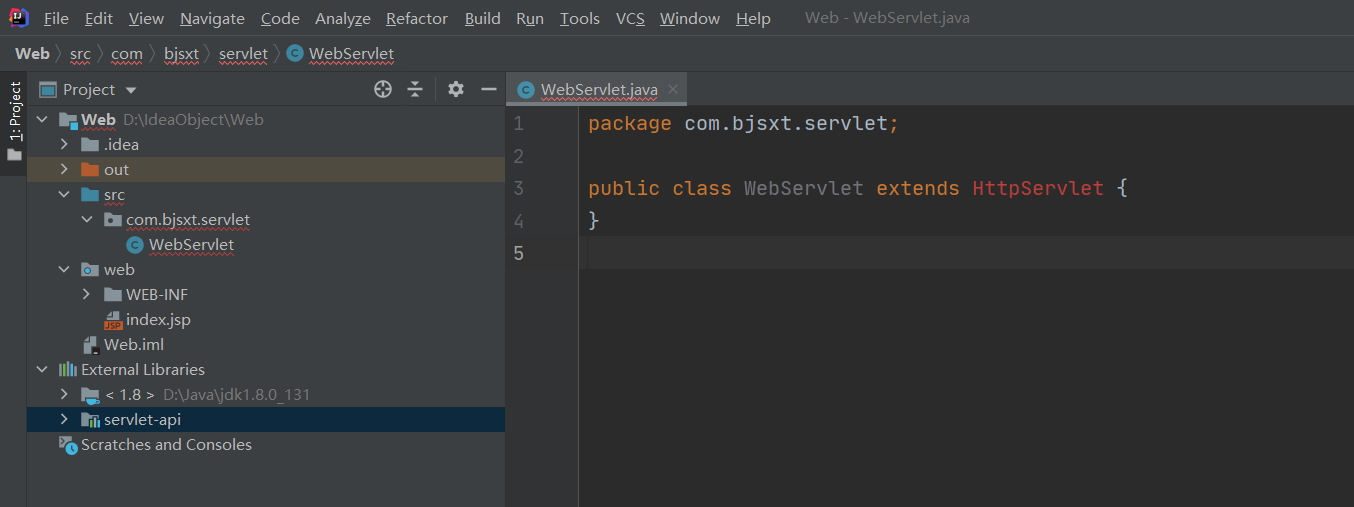Open the Refactor menu
The image size is (1354, 507).
click(x=417, y=19)
